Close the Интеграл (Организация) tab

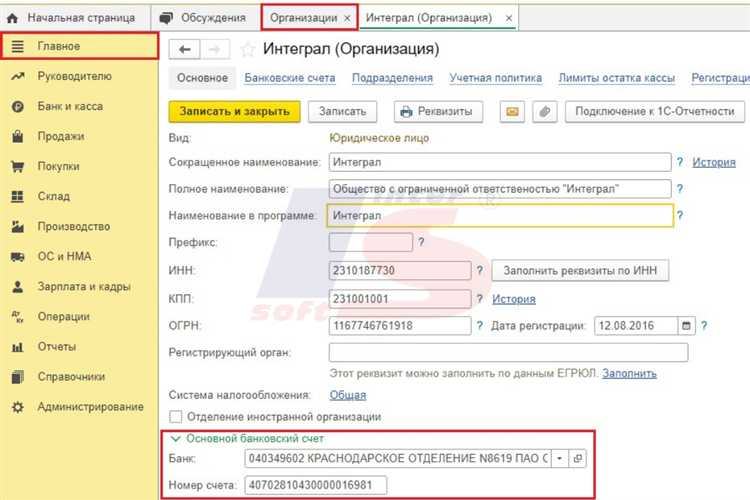coord(509,18)
